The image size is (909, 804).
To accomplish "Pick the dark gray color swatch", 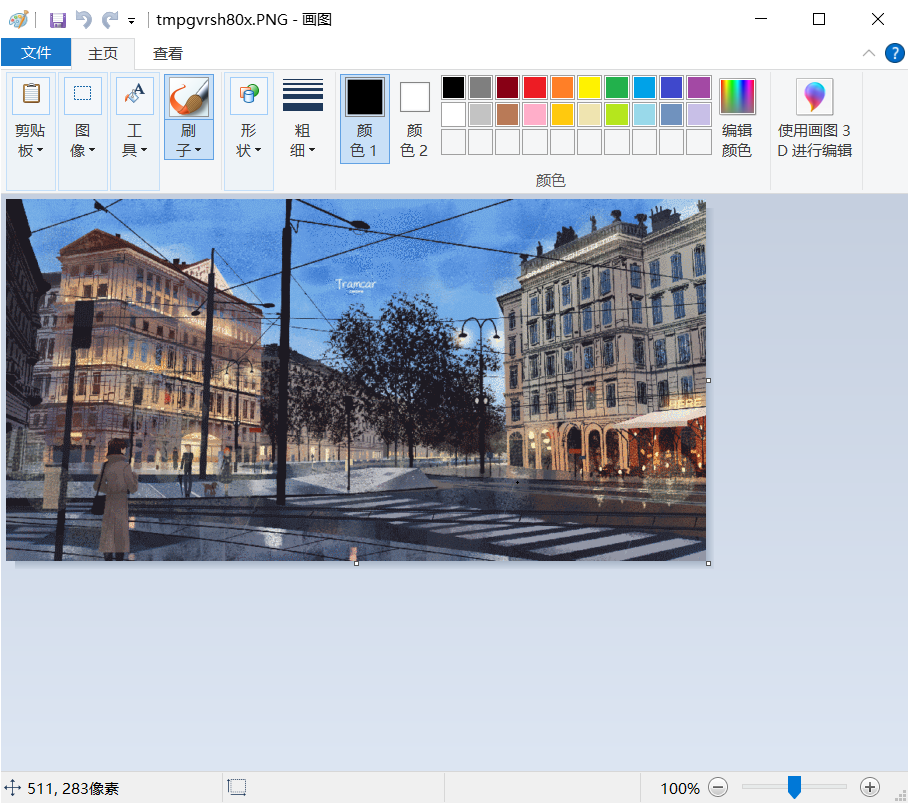I will (481, 88).
